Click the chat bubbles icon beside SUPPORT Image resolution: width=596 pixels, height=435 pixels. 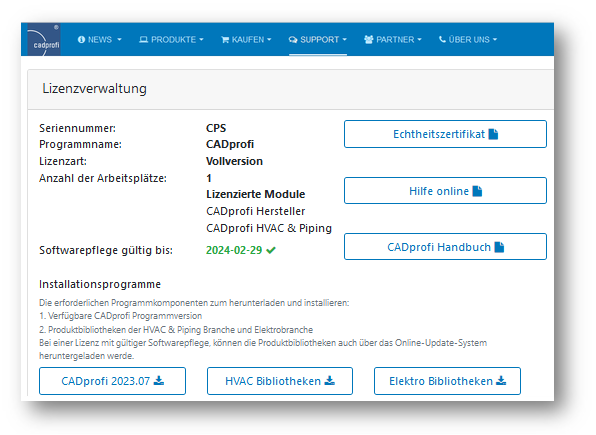tap(293, 40)
